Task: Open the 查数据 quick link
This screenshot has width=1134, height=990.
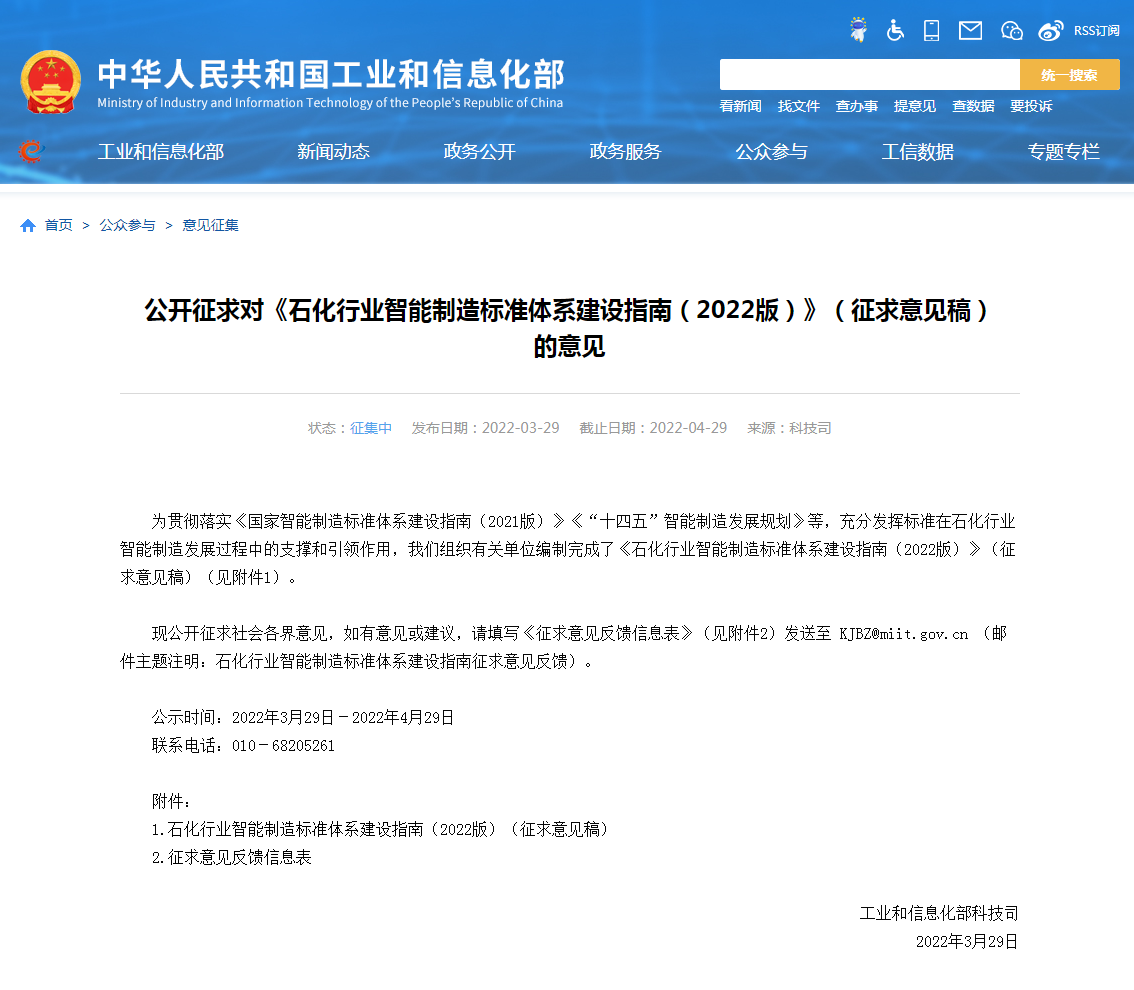Action: 973,106
